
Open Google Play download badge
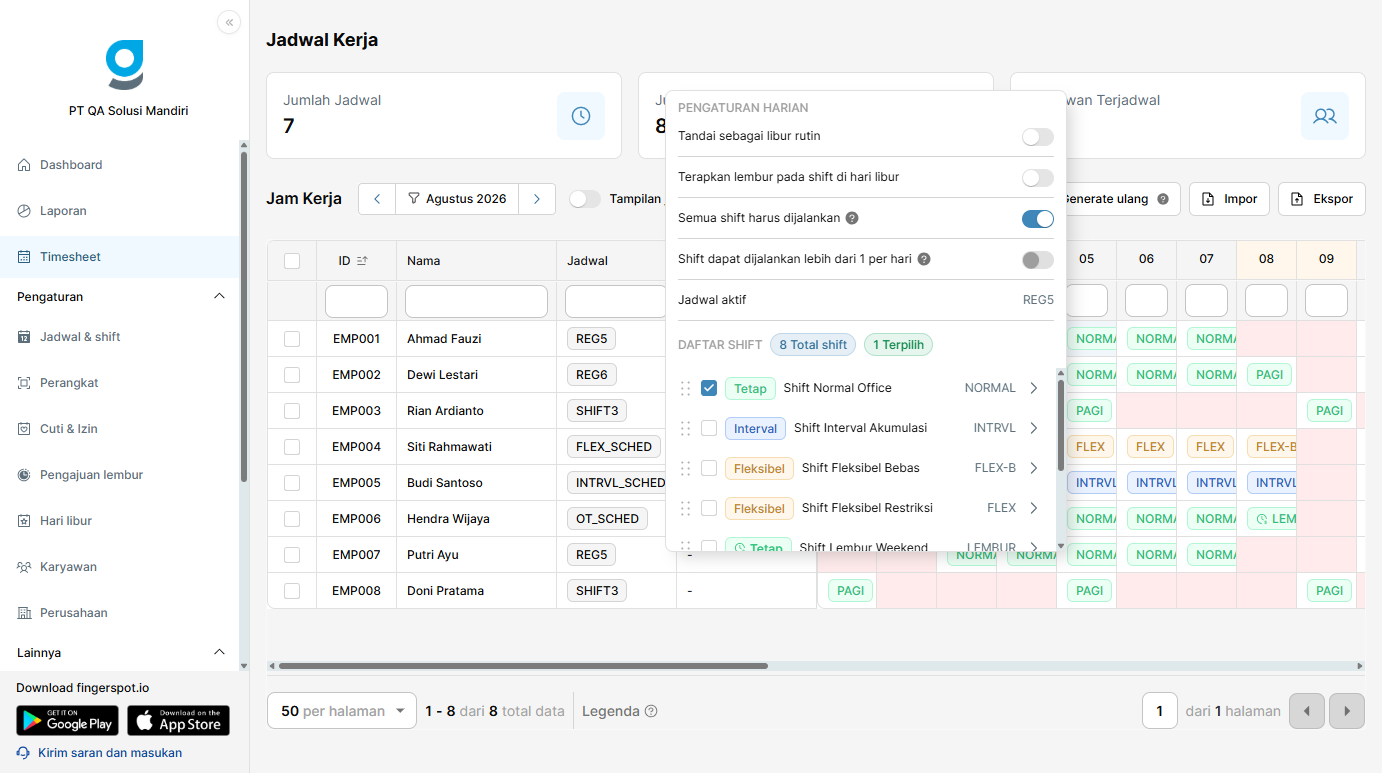coord(67,721)
